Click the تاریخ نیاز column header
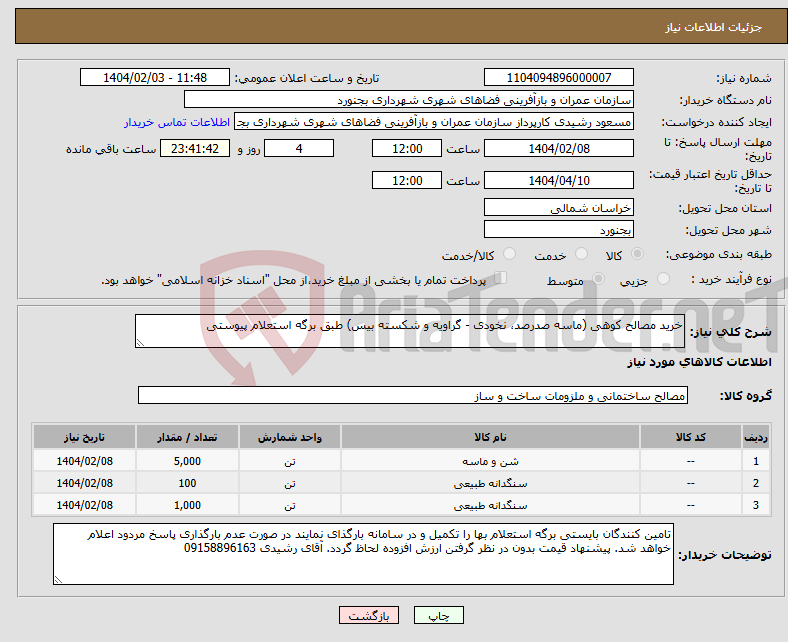The width and height of the screenshot is (788, 642). pyautogui.click(x=84, y=437)
